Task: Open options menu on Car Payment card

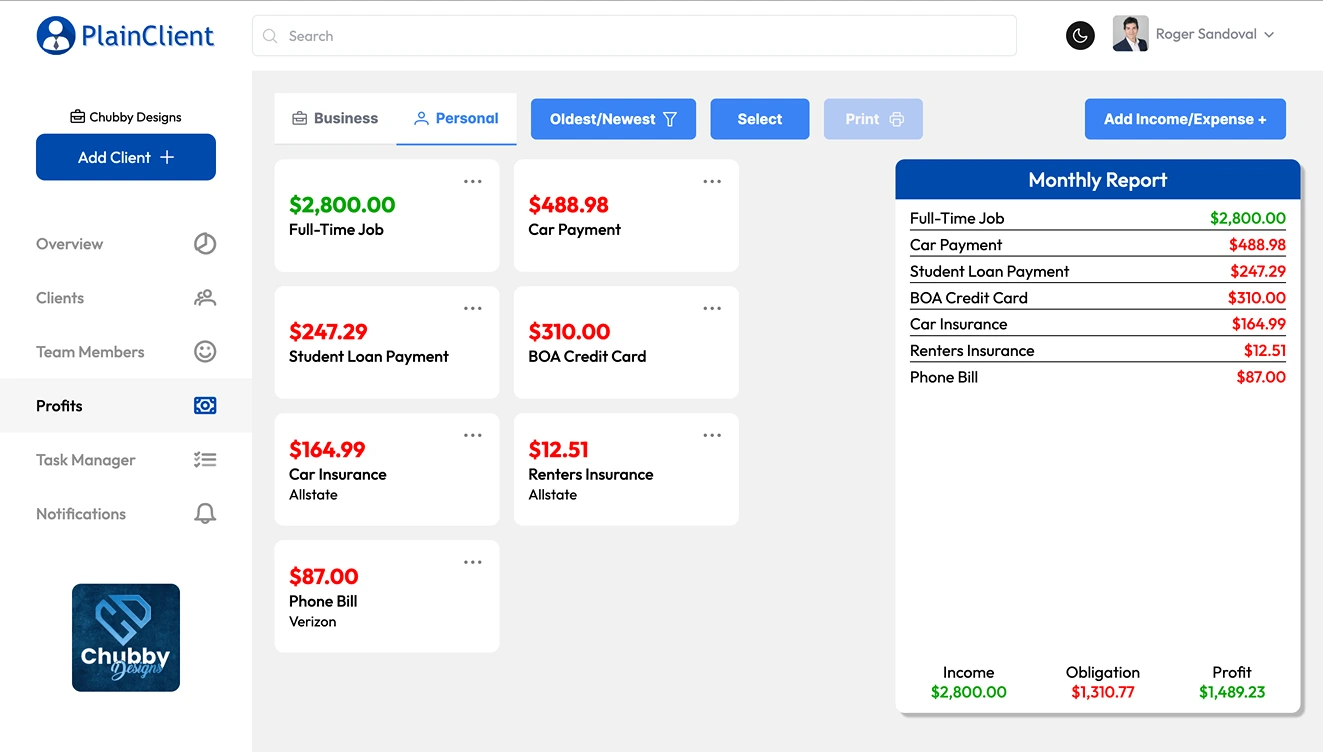Action: [x=712, y=181]
